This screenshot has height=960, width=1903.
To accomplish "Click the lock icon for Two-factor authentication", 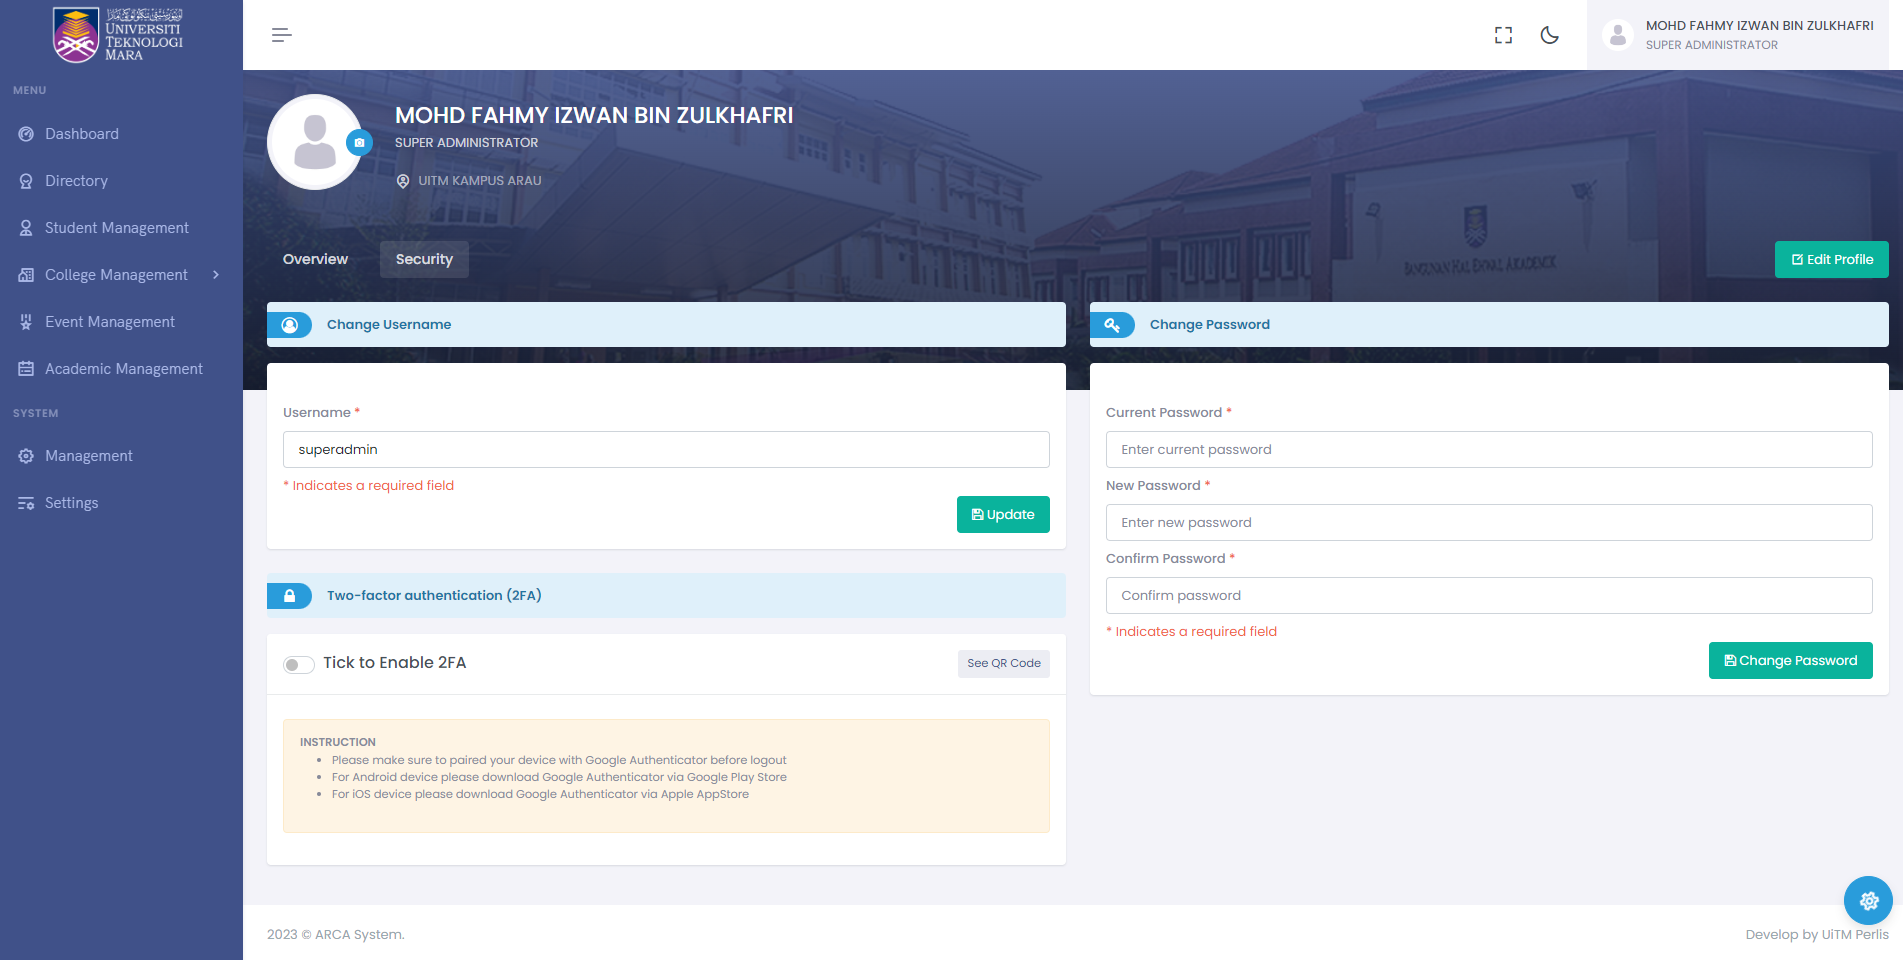I will point(289,596).
